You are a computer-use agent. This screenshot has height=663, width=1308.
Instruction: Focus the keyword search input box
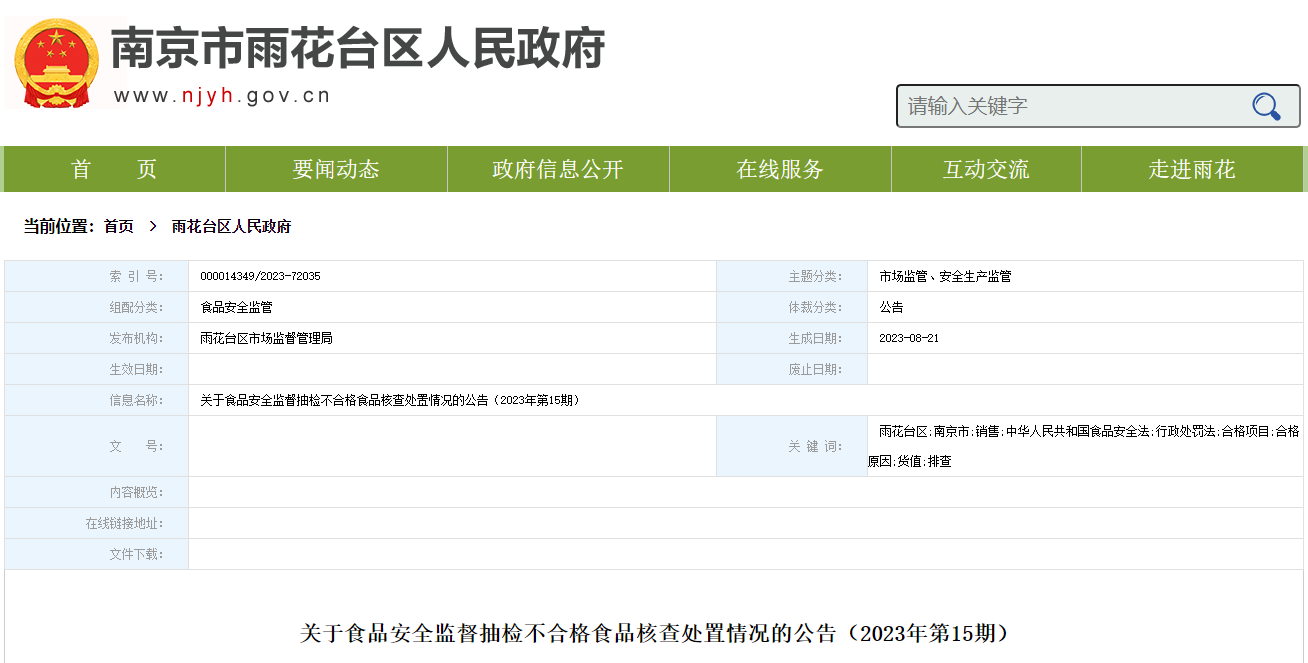pyautogui.click(x=1070, y=106)
